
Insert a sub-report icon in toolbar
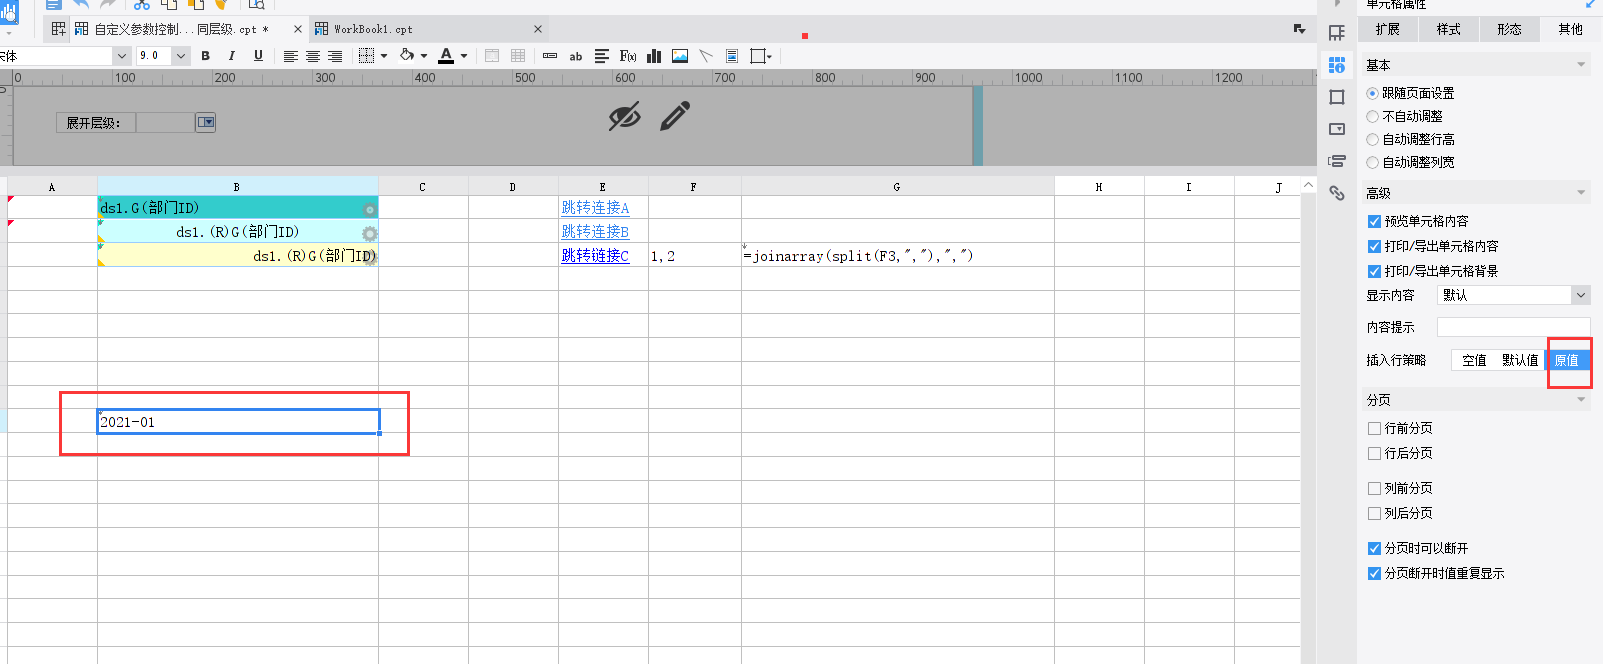[x=732, y=56]
